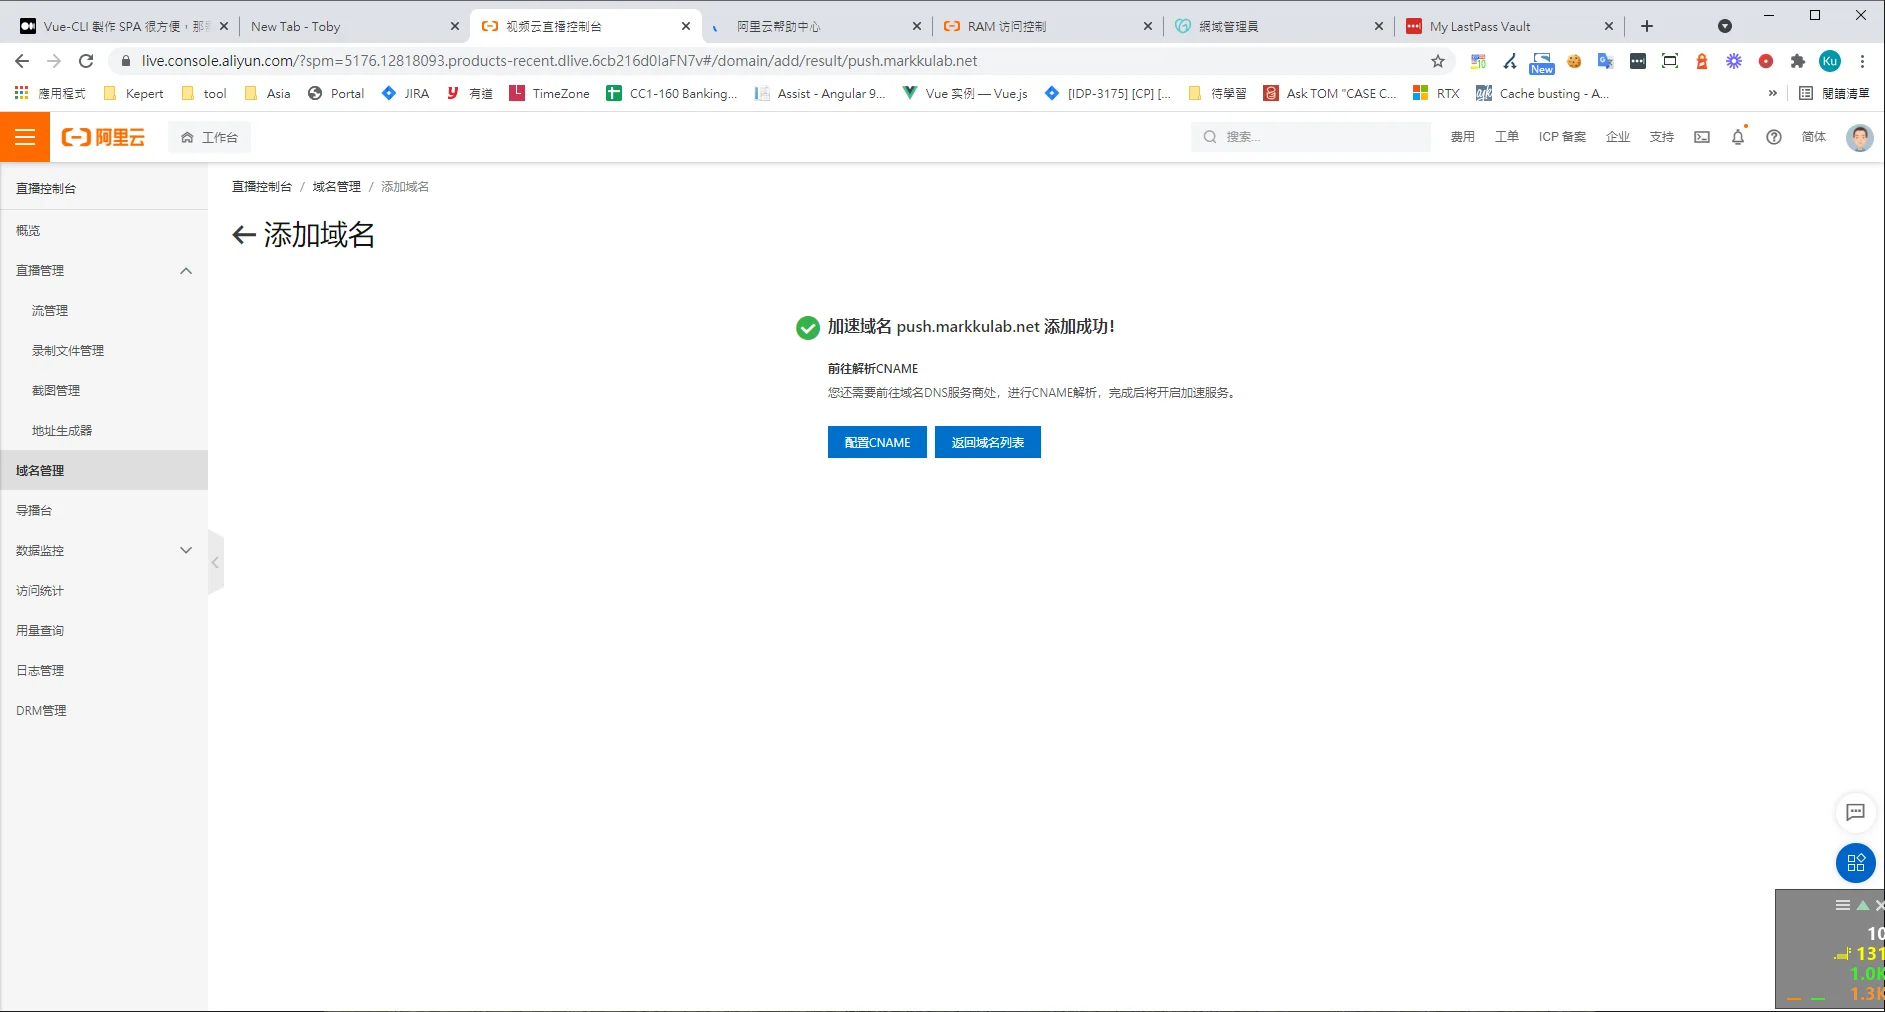
Task: Collapse the left sidebar panel handle
Action: pos(215,563)
